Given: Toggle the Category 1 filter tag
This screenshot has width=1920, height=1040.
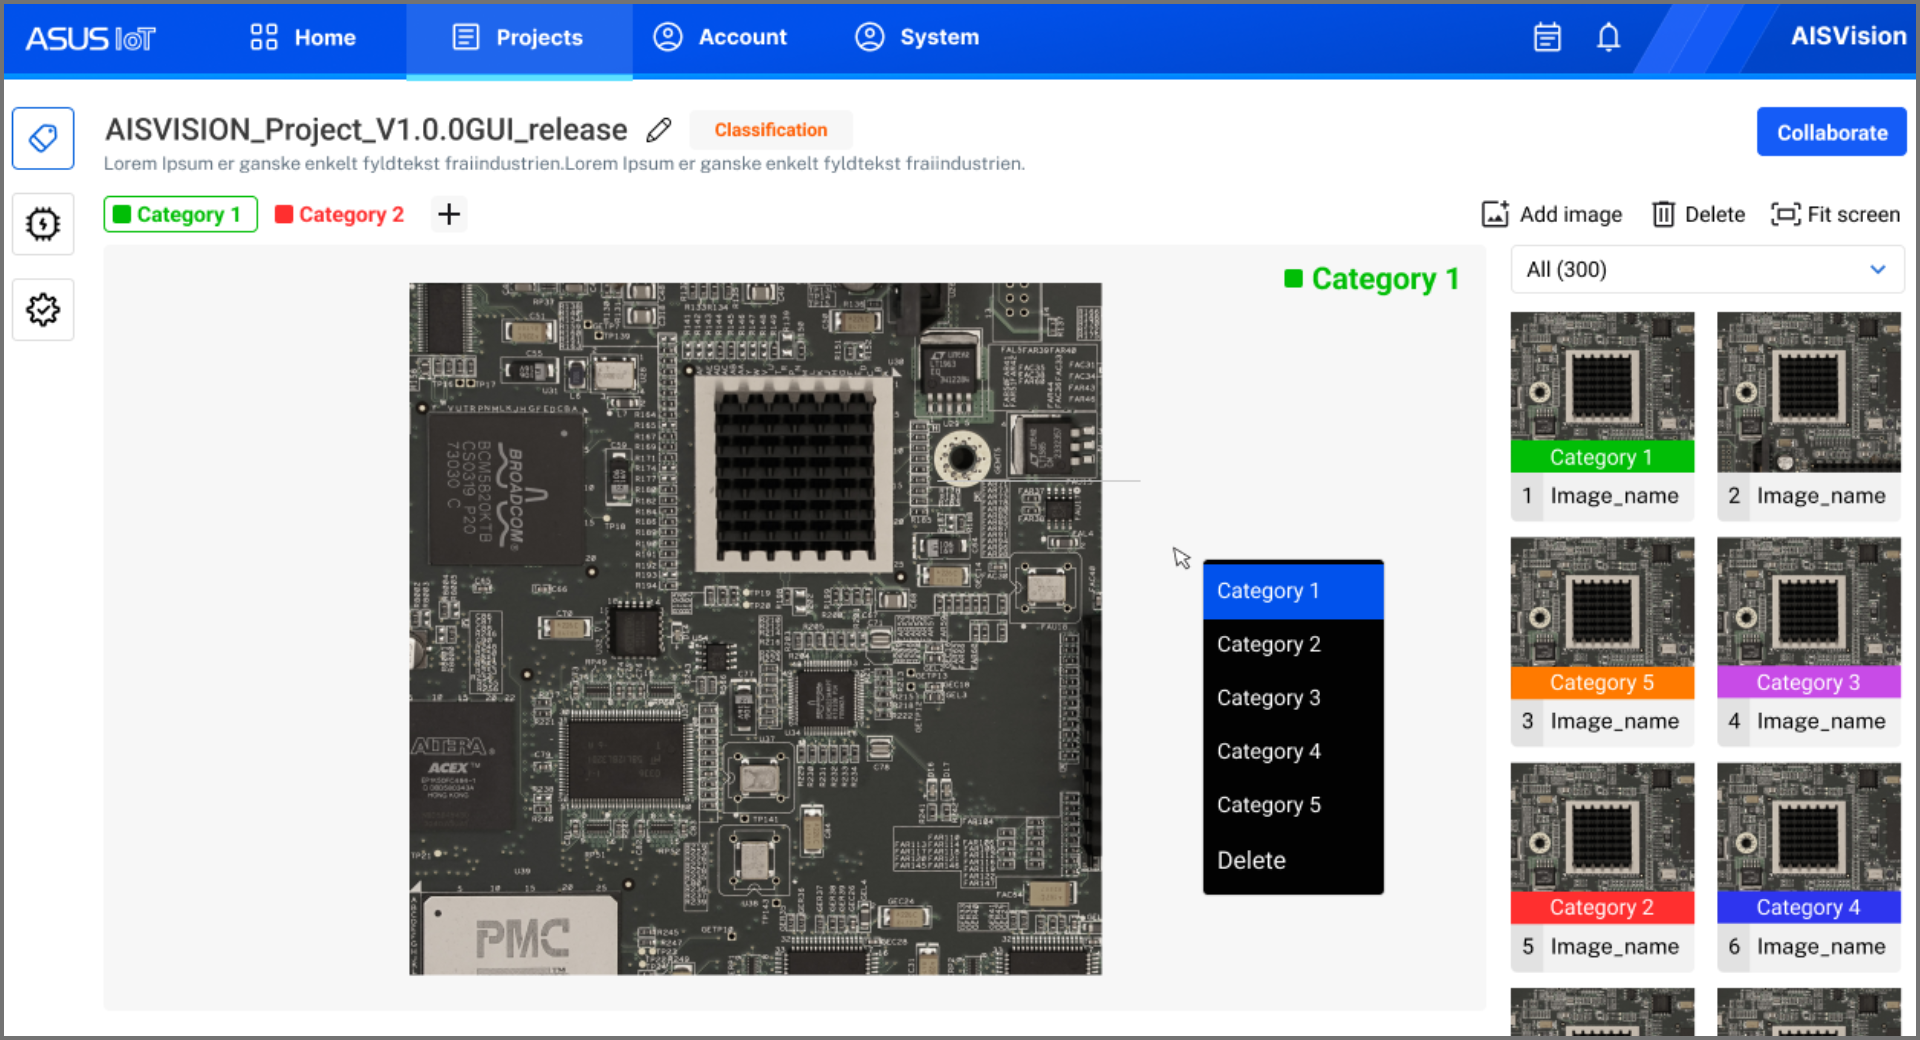Looking at the screenshot, I should coord(180,213).
